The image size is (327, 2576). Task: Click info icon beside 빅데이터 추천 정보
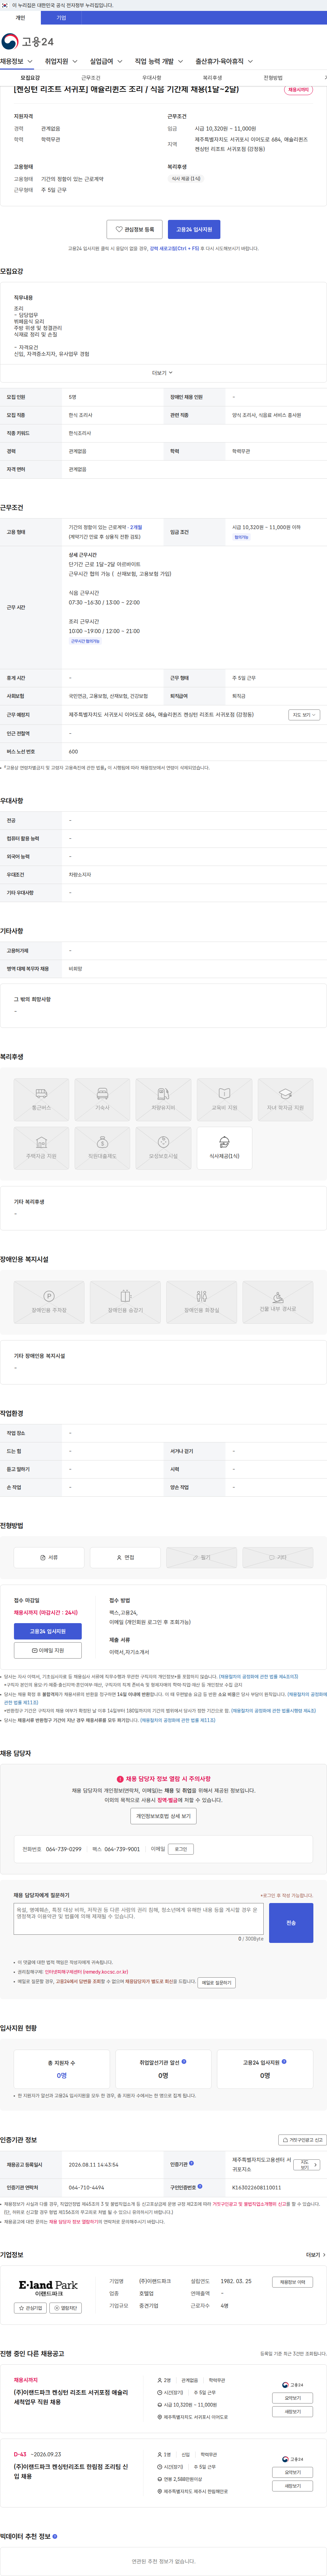(55, 2536)
